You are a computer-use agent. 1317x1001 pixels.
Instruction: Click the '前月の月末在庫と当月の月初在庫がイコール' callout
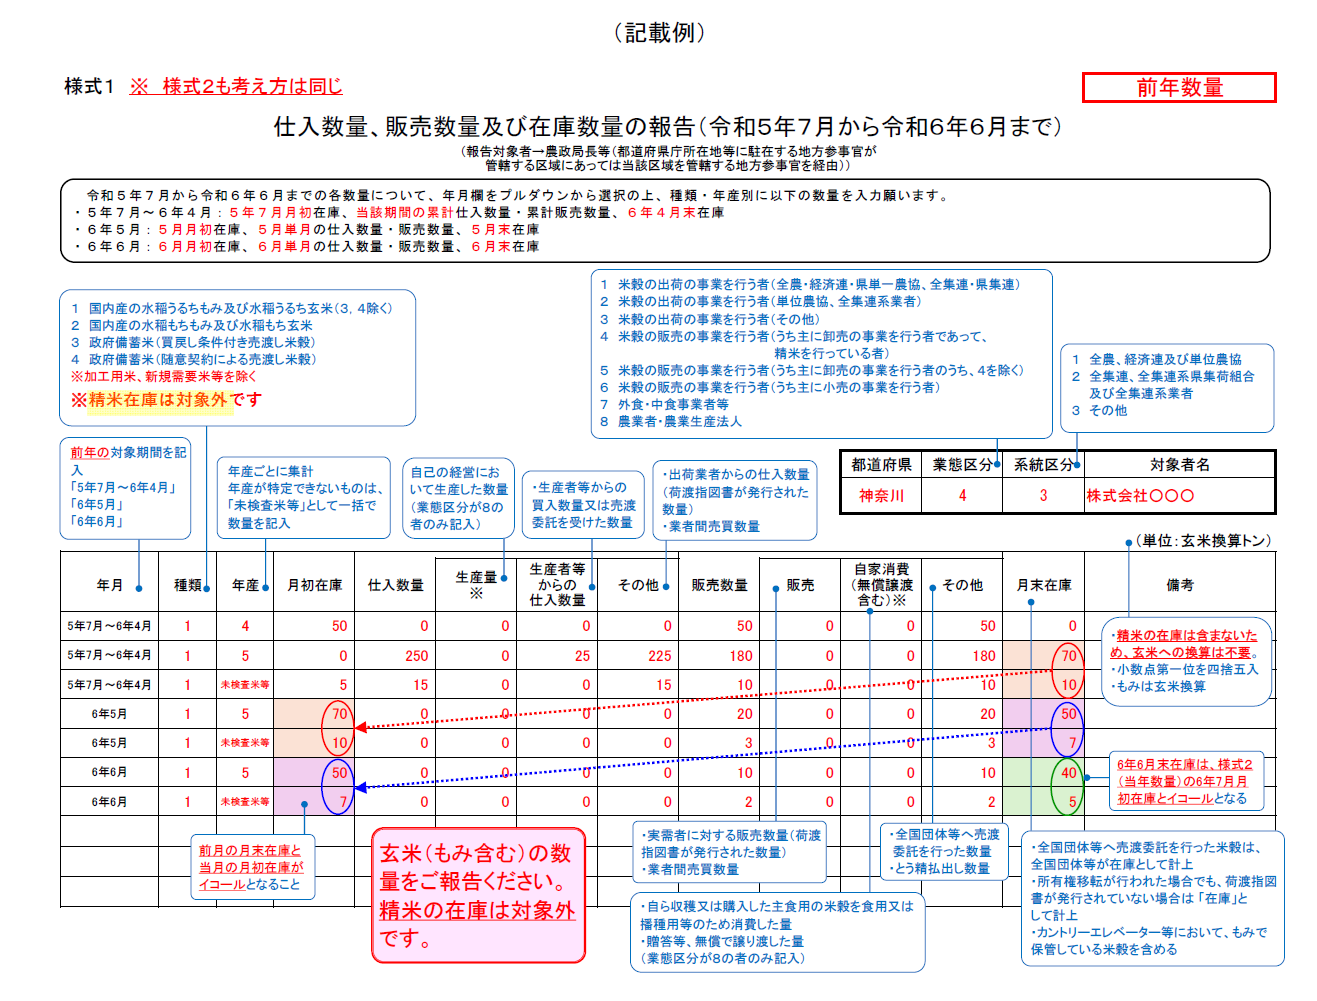[252, 867]
